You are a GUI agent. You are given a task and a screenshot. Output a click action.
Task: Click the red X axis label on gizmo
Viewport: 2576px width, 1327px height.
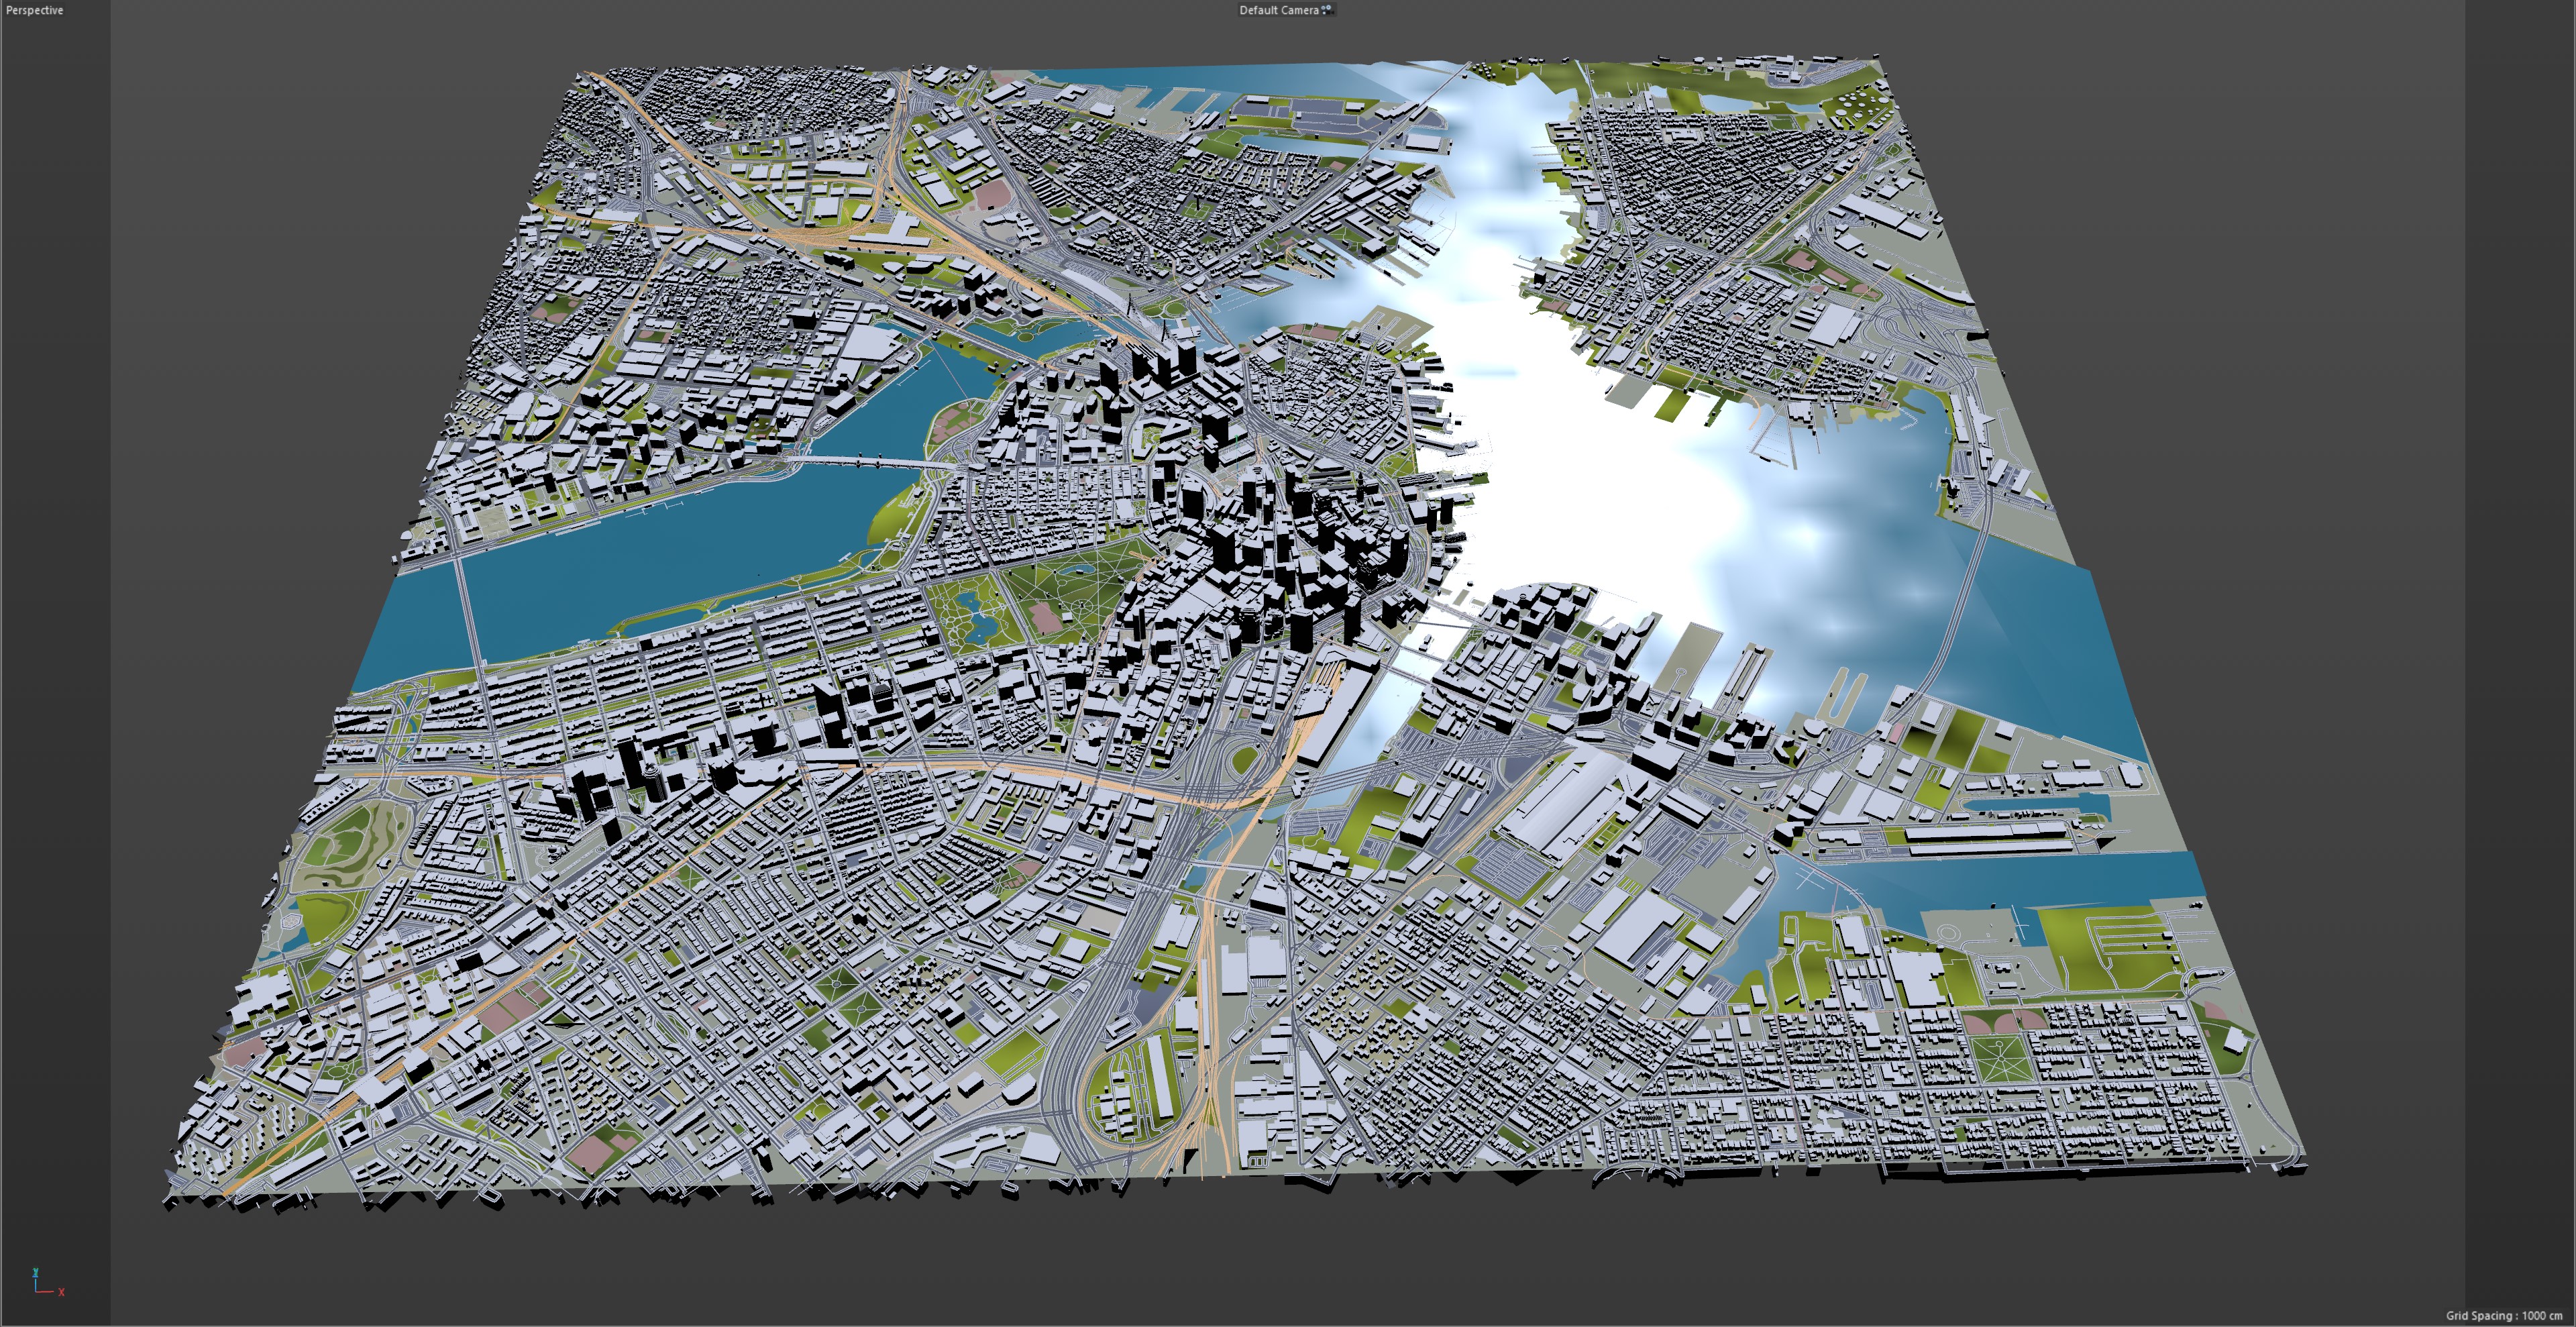(61, 1292)
